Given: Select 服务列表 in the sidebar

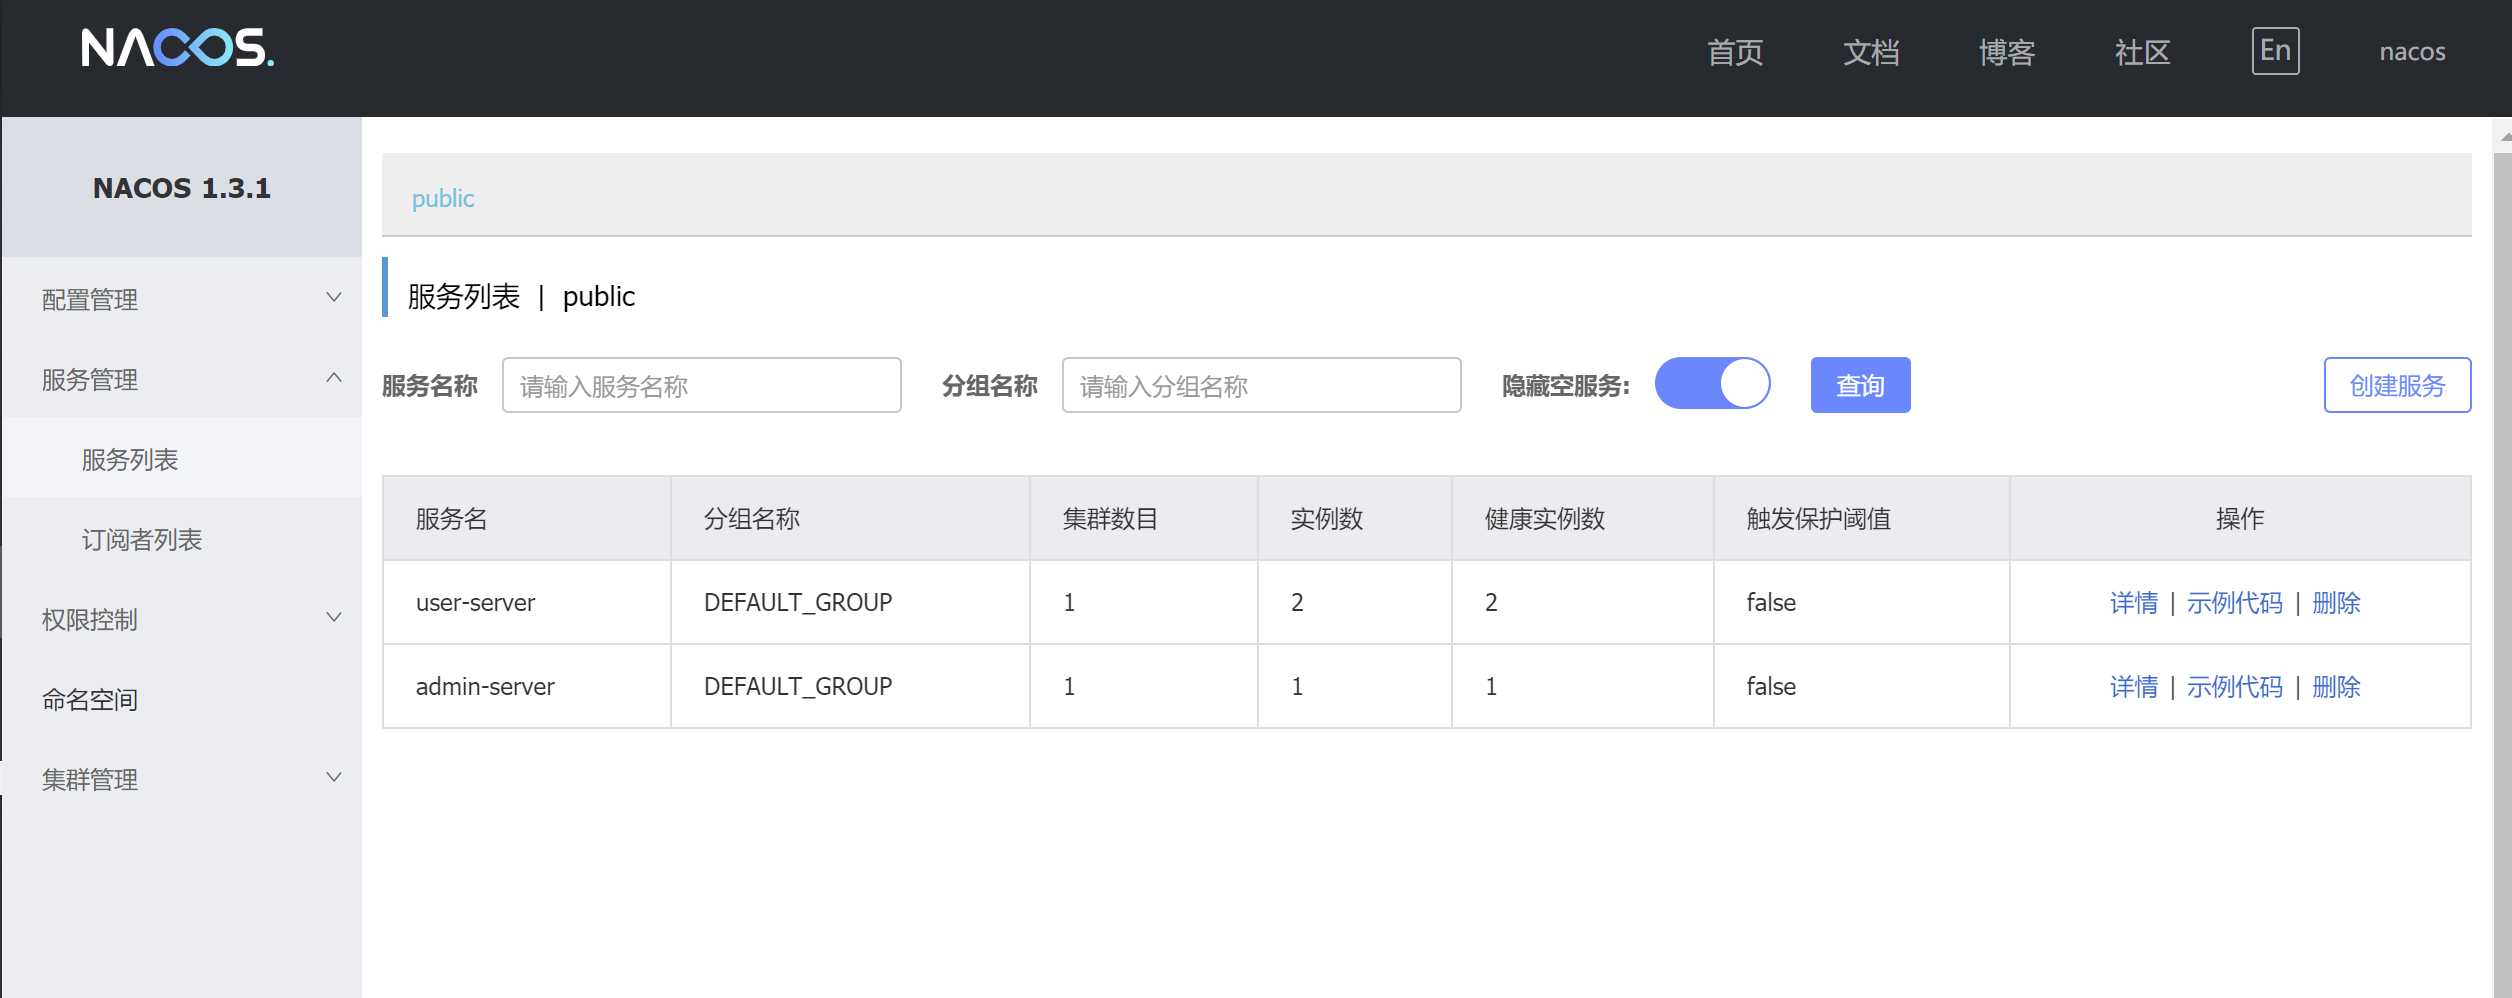Looking at the screenshot, I should coord(181,459).
